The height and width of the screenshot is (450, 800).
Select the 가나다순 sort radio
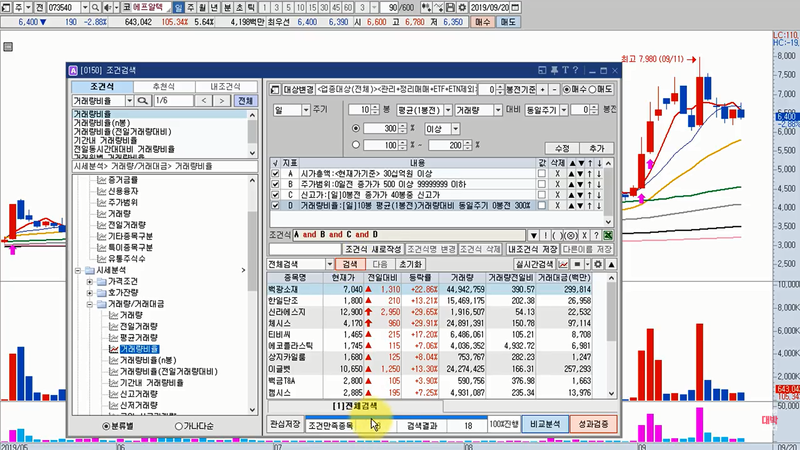coord(179,426)
